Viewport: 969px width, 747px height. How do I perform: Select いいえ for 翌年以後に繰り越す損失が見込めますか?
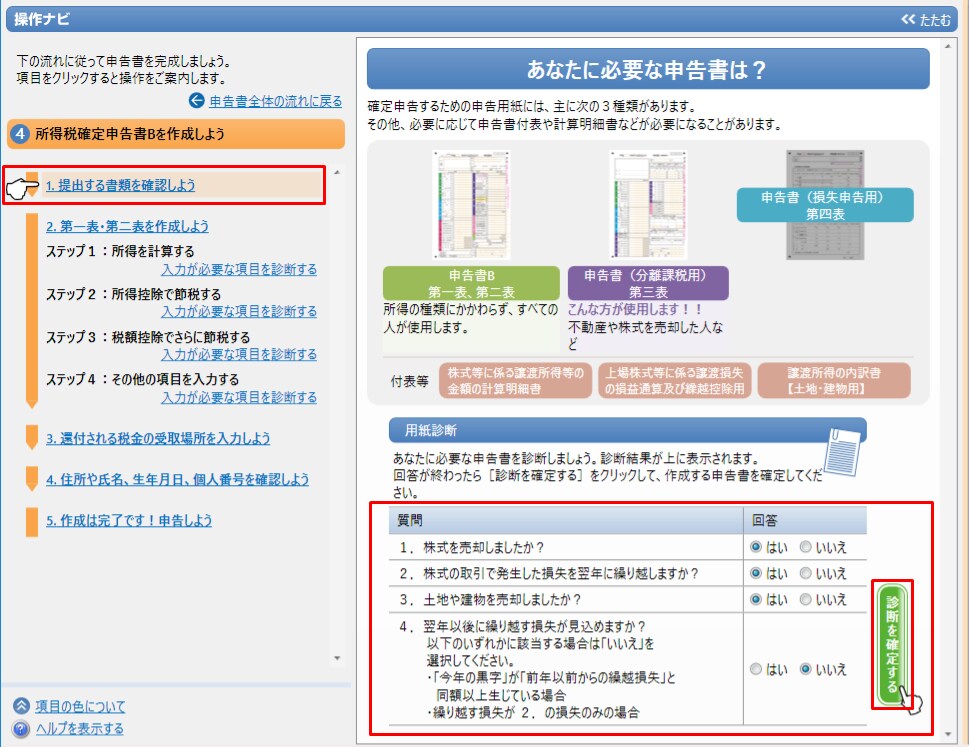point(805,669)
